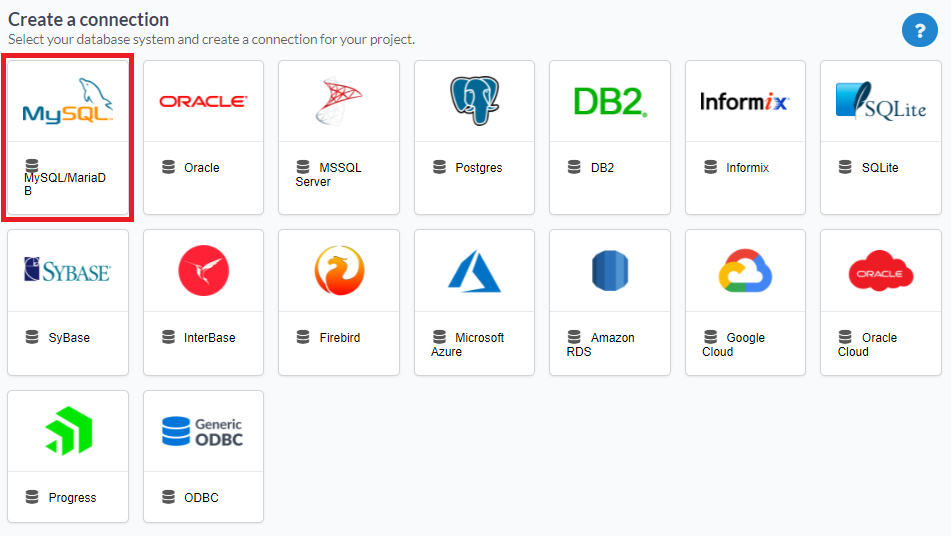Image resolution: width=951 pixels, height=536 pixels.
Task: Click database stack icon beside SQLite label
Action: (845, 167)
